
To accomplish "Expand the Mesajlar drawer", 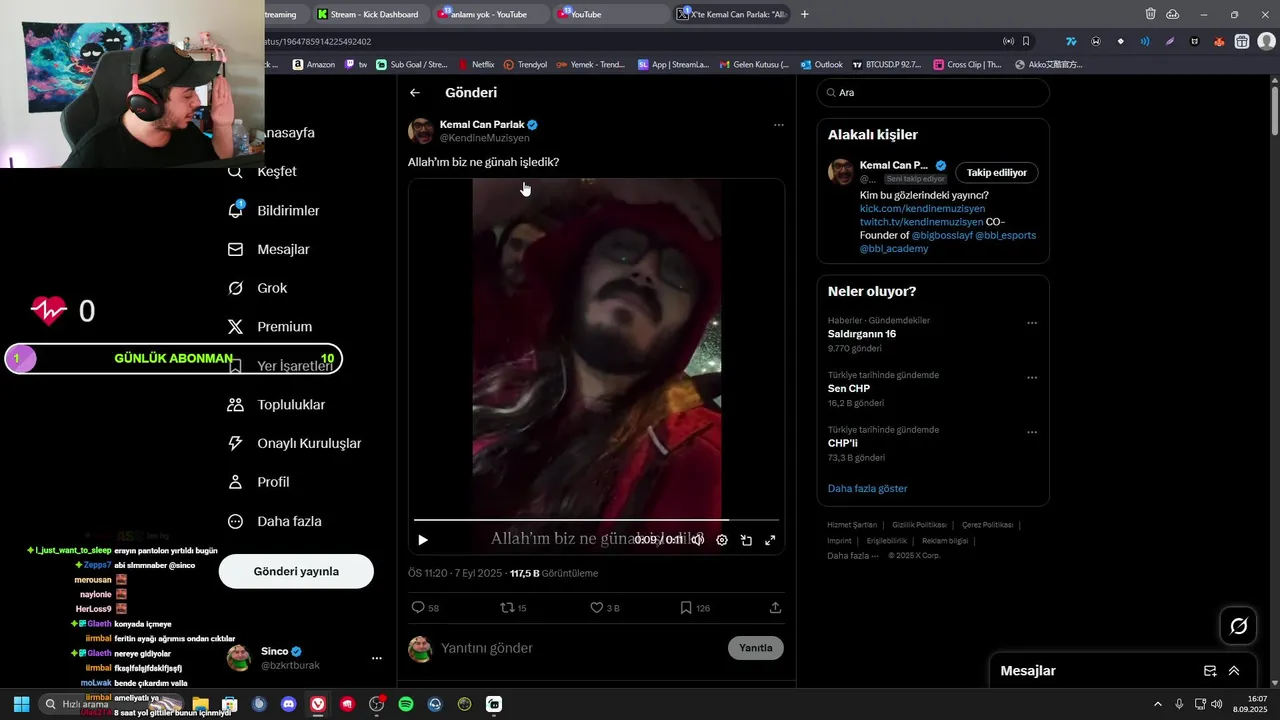I will 1234,671.
